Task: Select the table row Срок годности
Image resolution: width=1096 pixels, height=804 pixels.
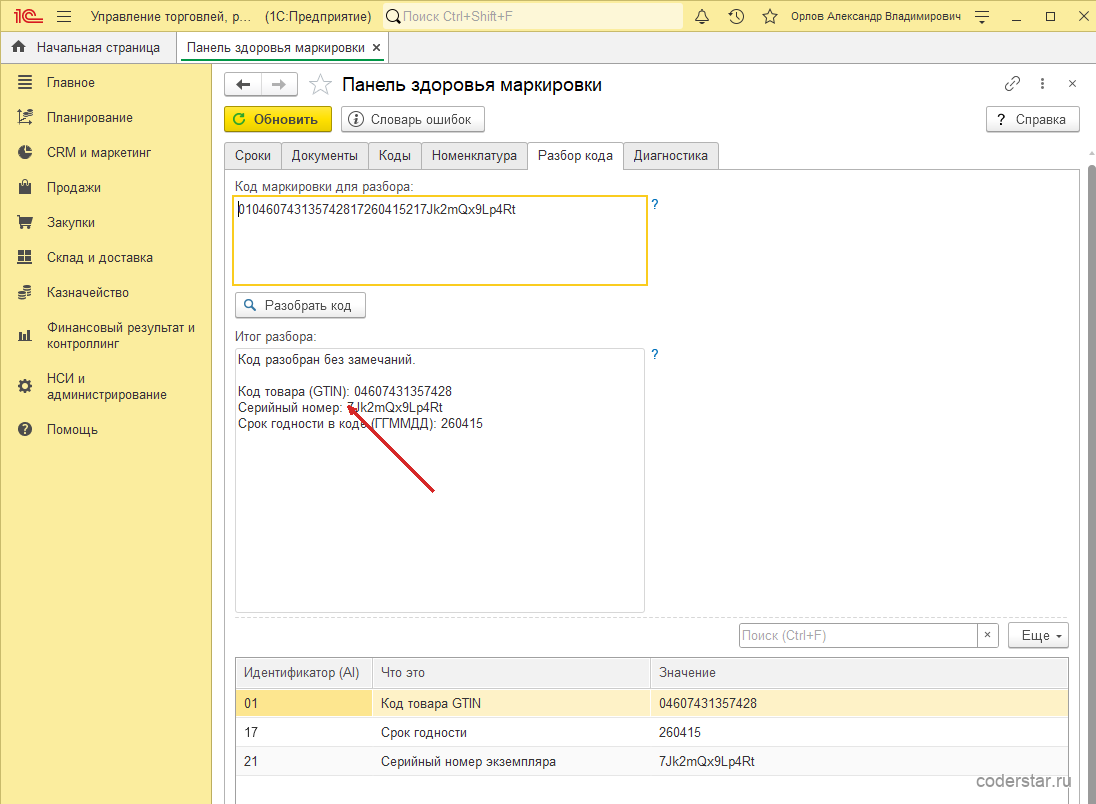Action: point(651,732)
